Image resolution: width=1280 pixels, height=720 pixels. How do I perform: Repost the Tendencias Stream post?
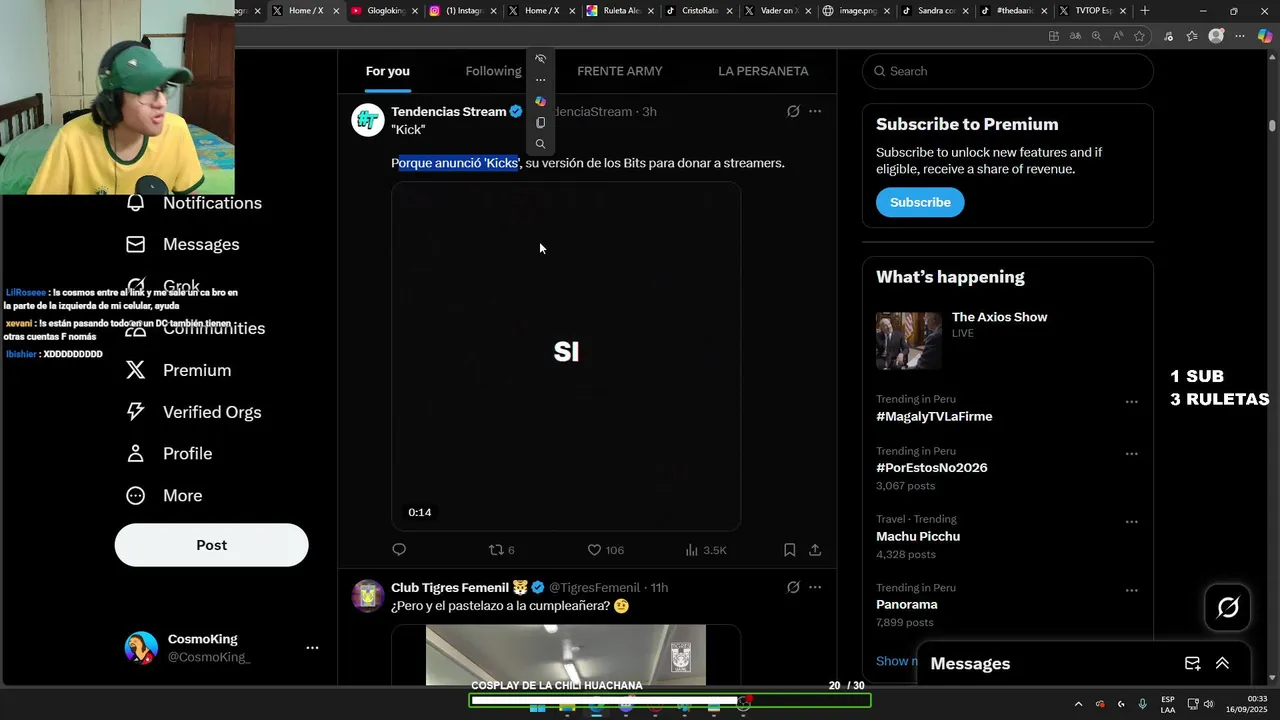(501, 550)
